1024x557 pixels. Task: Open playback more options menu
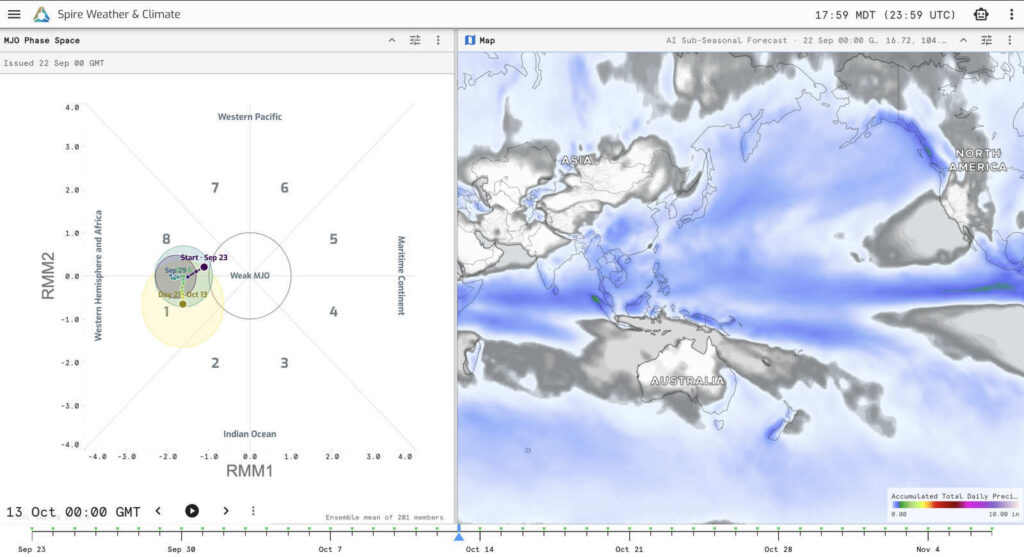tap(253, 511)
